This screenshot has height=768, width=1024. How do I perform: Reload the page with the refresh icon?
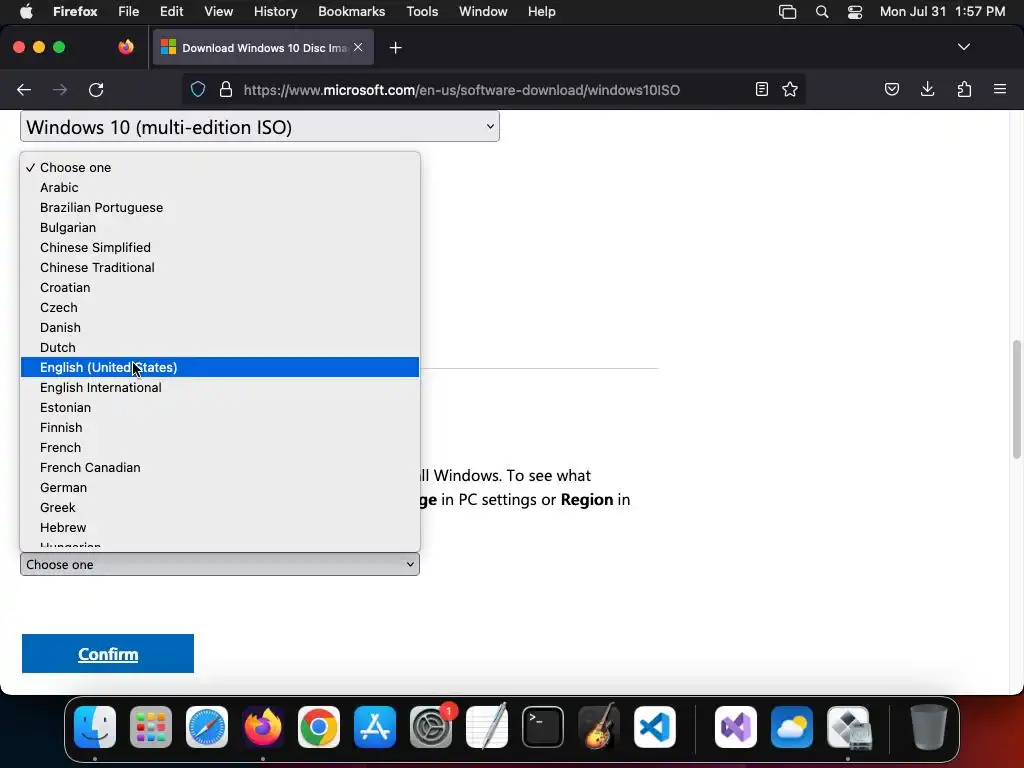[x=96, y=89]
